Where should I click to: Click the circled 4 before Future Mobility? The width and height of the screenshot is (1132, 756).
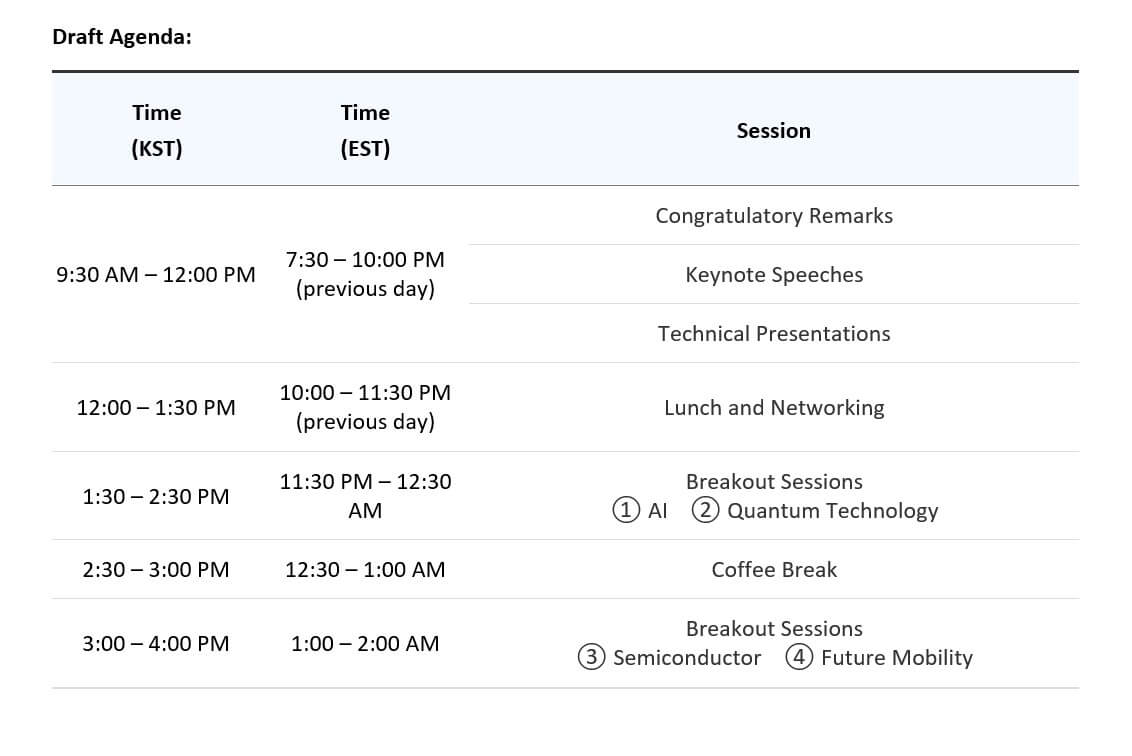click(799, 658)
